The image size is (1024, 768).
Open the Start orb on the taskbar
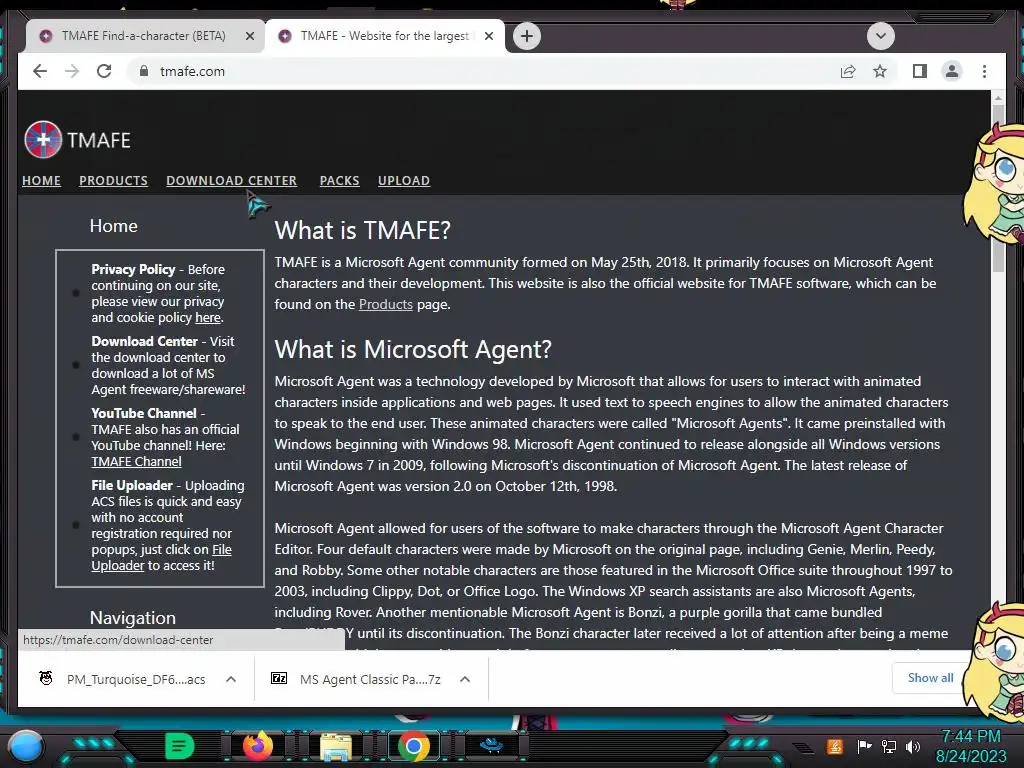pyautogui.click(x=25, y=746)
